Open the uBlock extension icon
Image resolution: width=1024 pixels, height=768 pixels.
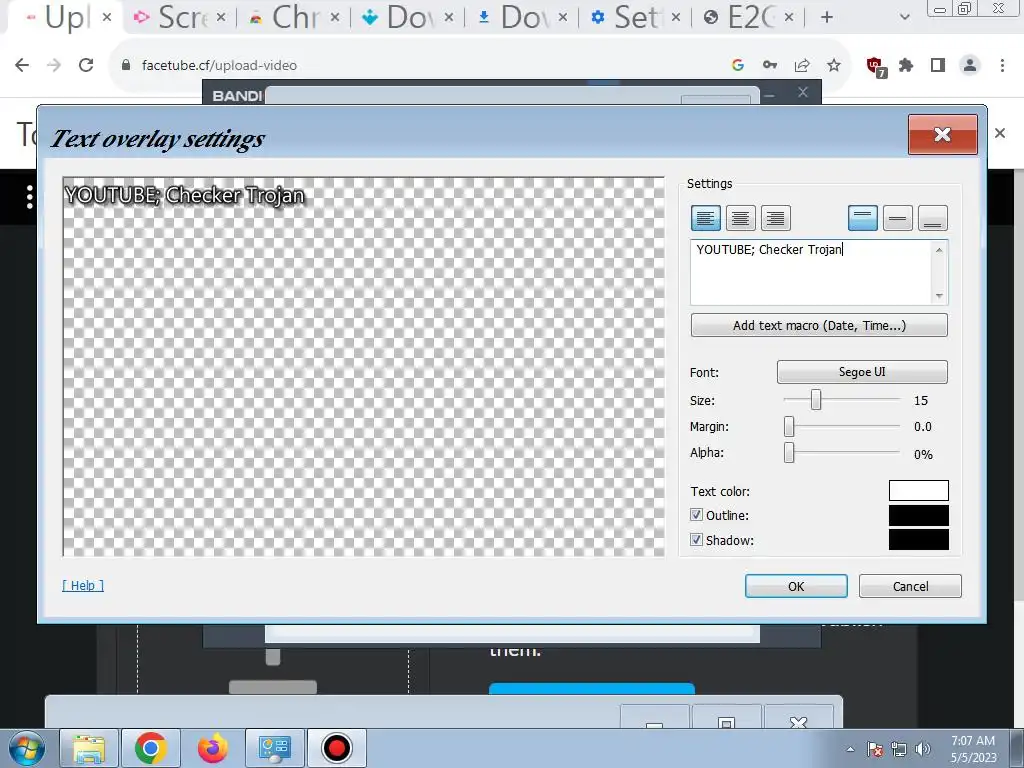875,66
